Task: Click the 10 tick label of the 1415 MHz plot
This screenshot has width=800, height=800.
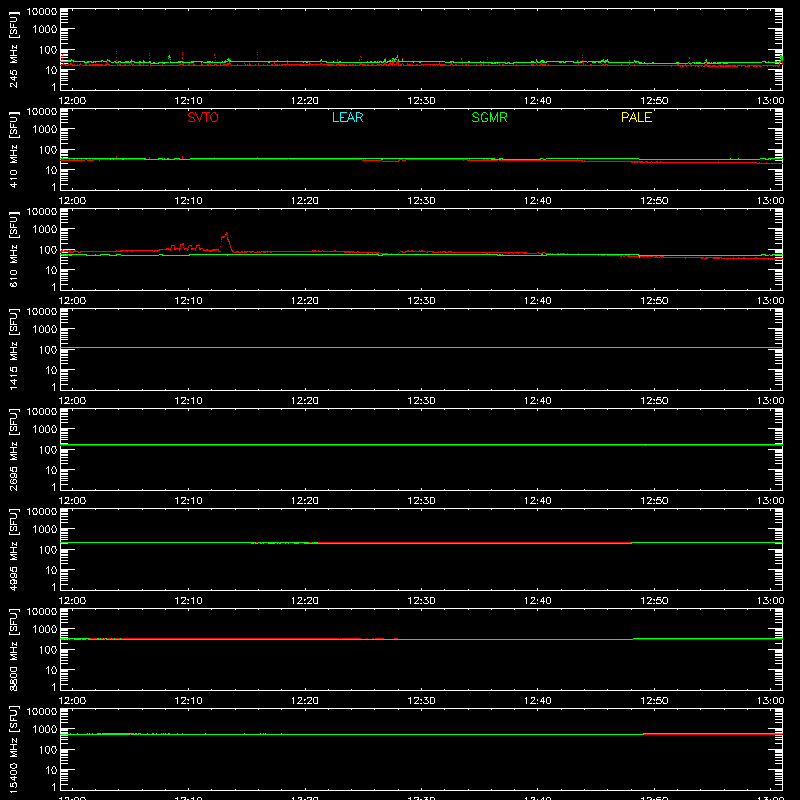Action: [x=51, y=370]
